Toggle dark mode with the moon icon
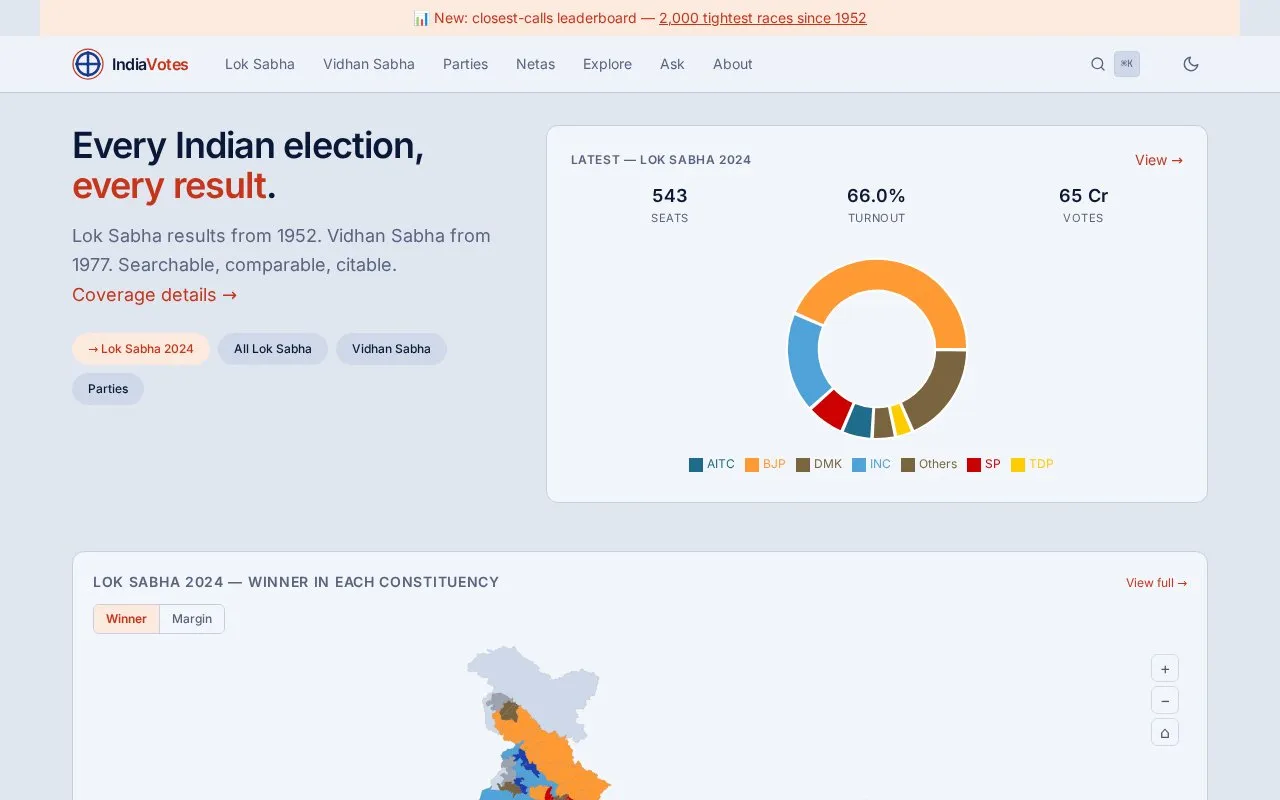 click(x=1191, y=64)
